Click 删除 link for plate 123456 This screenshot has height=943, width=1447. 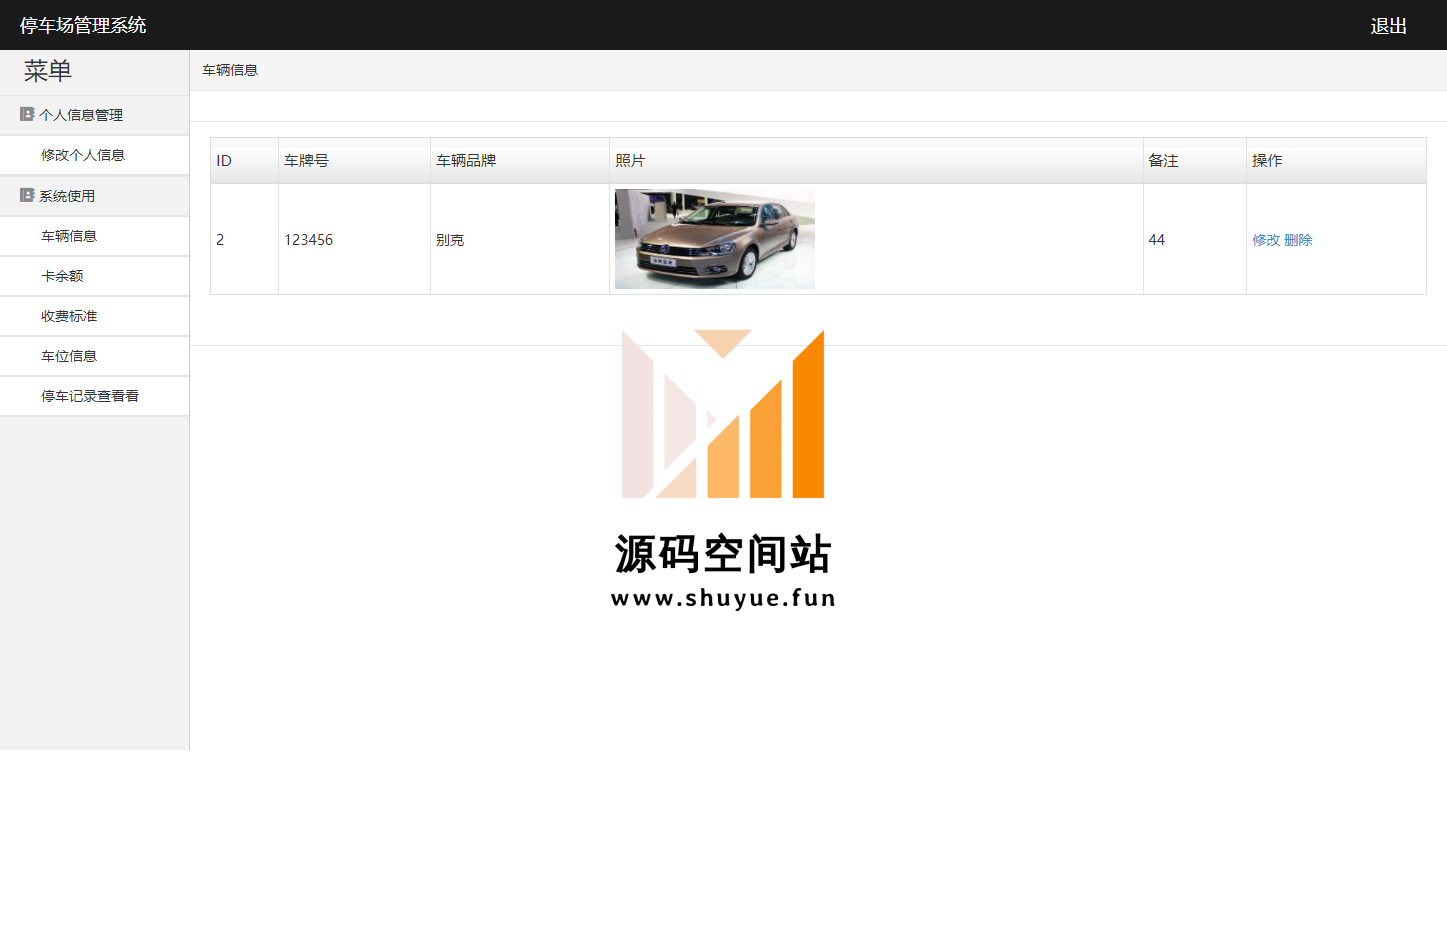pos(1298,240)
